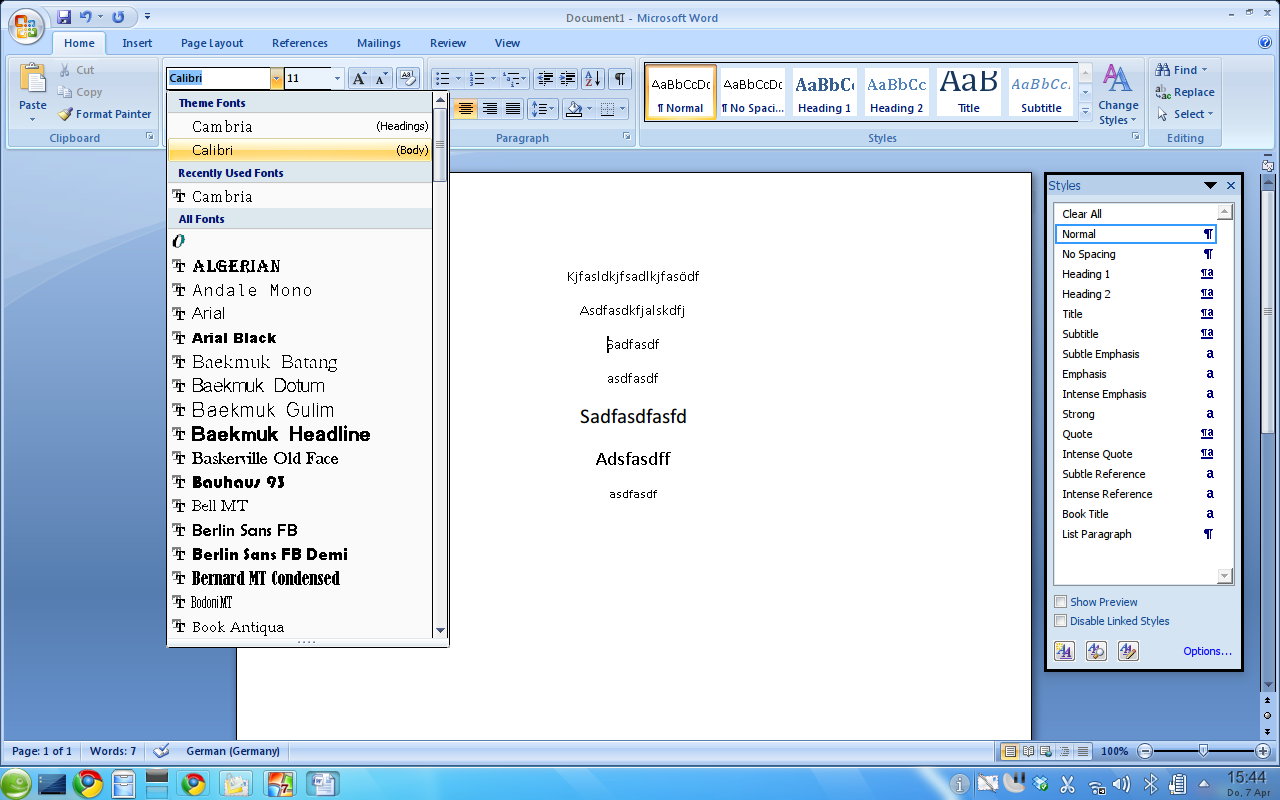1280x800 pixels.
Task: Click the Clear Formatting icon
Action: pyautogui.click(x=407, y=79)
